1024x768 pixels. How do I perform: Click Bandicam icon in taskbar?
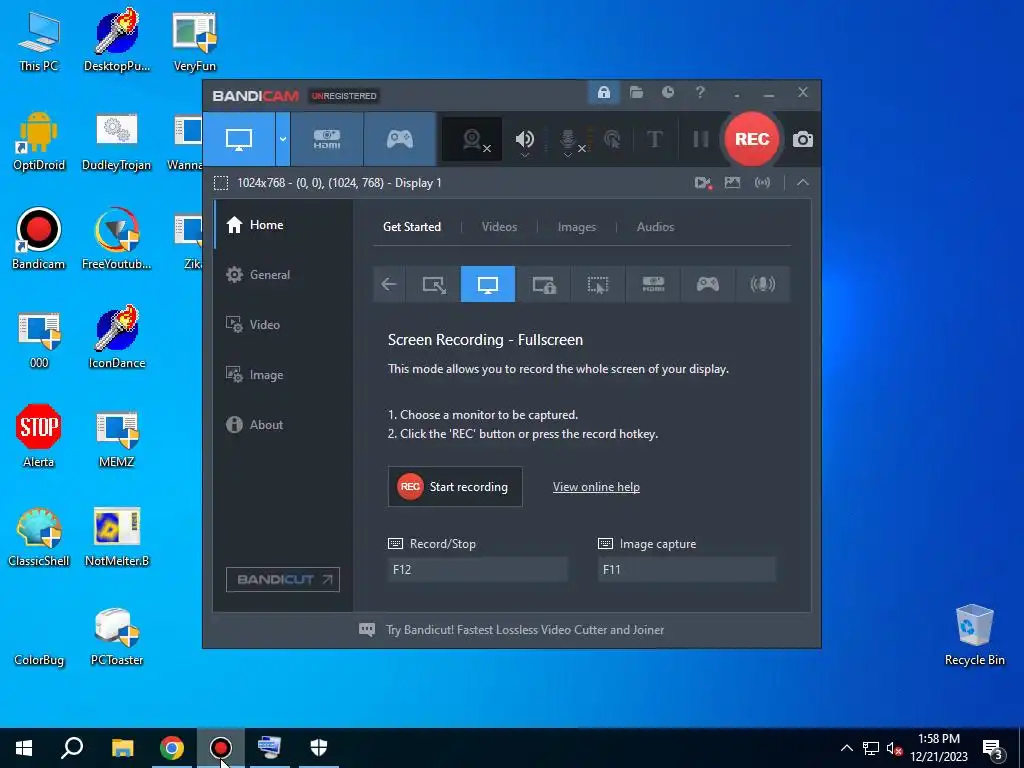(x=221, y=748)
